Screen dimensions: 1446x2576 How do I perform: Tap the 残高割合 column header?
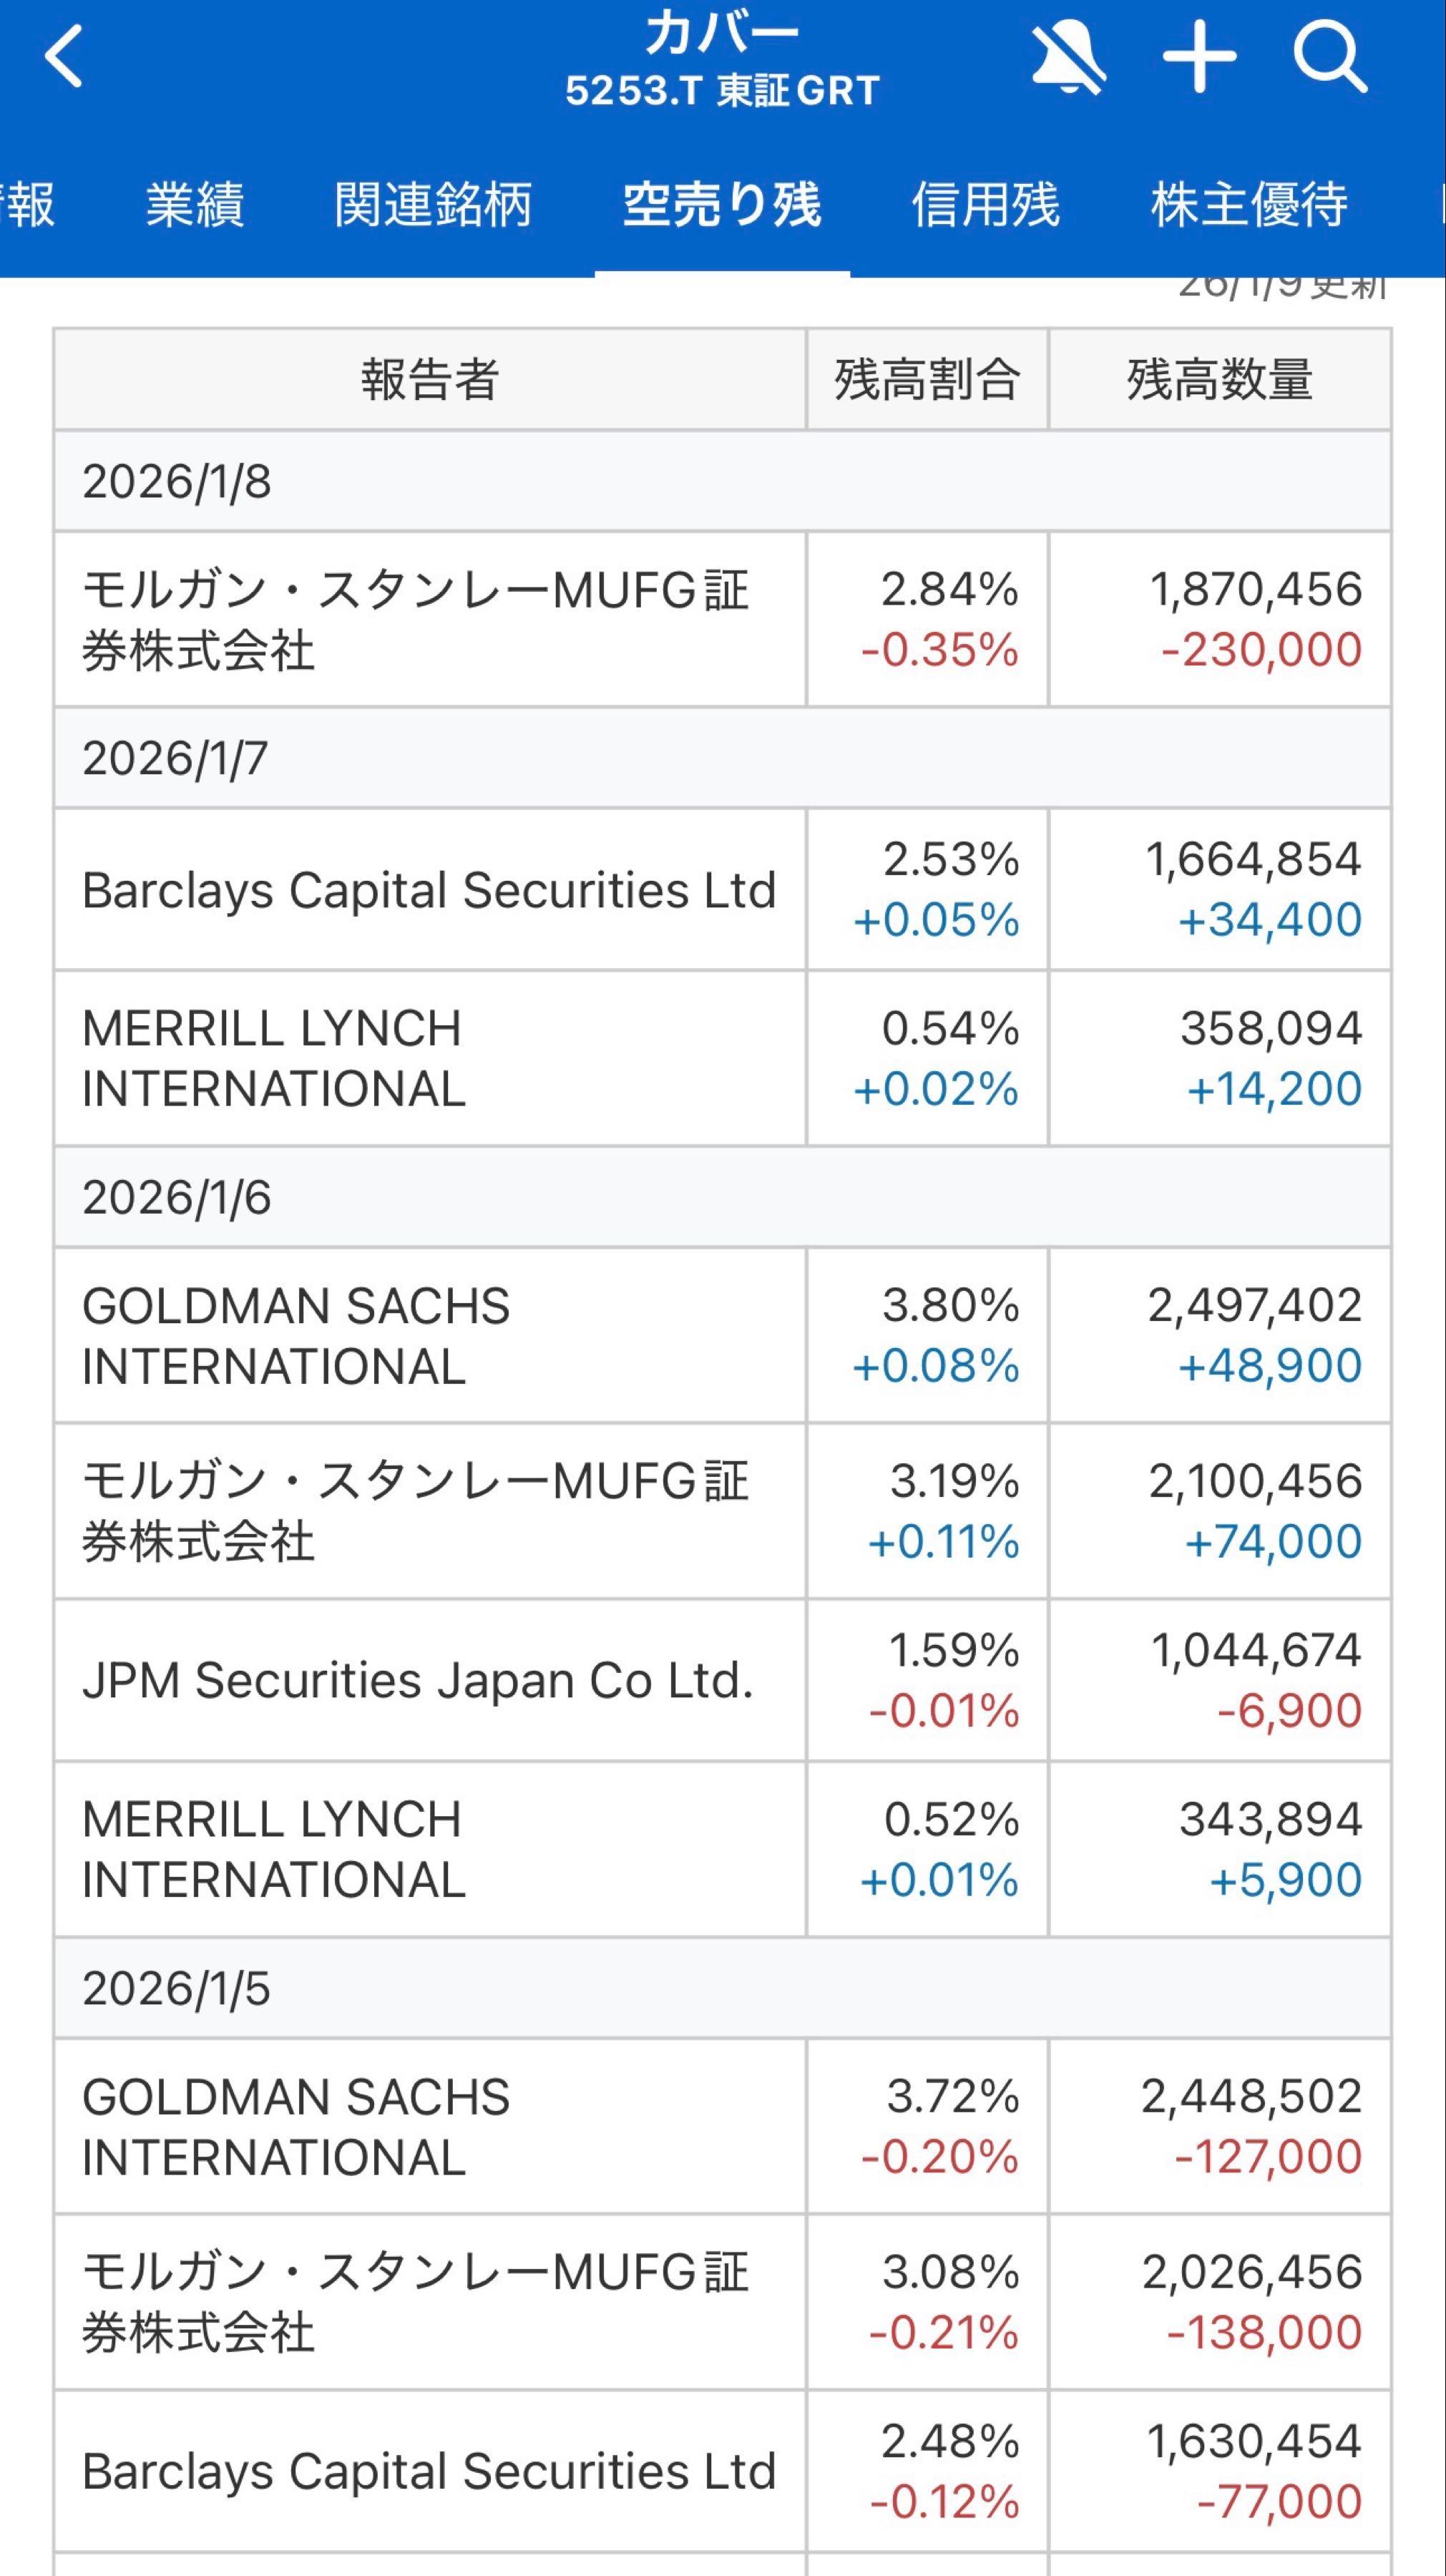927,380
